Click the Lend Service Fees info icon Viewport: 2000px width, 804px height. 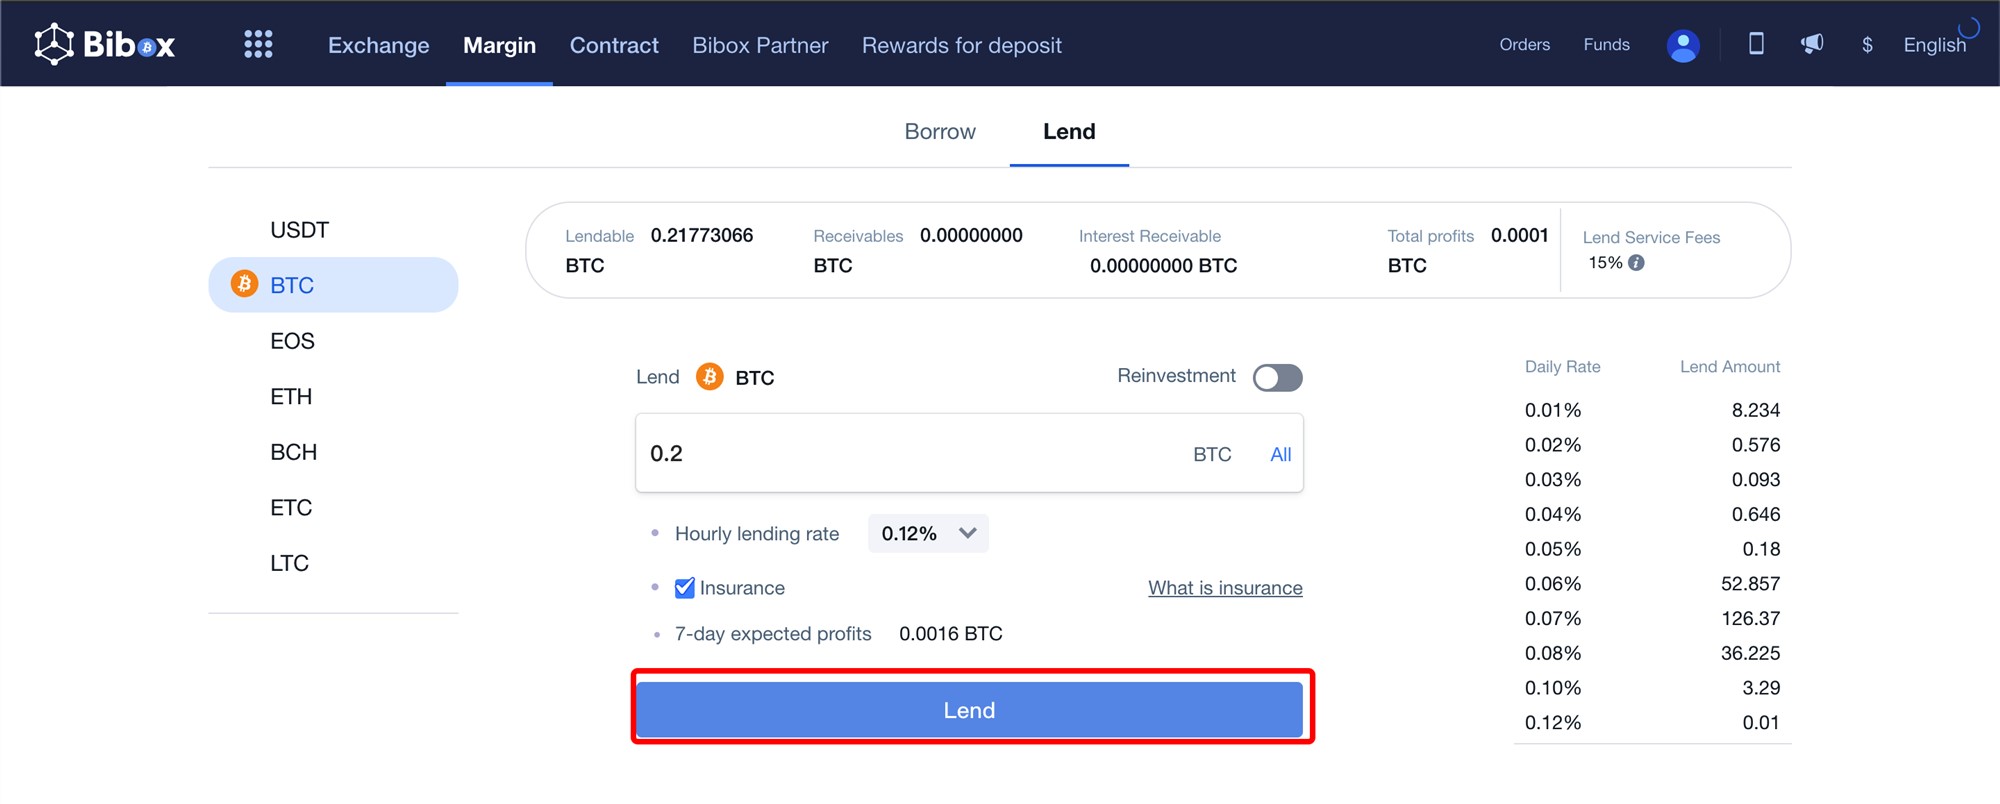tap(1636, 263)
